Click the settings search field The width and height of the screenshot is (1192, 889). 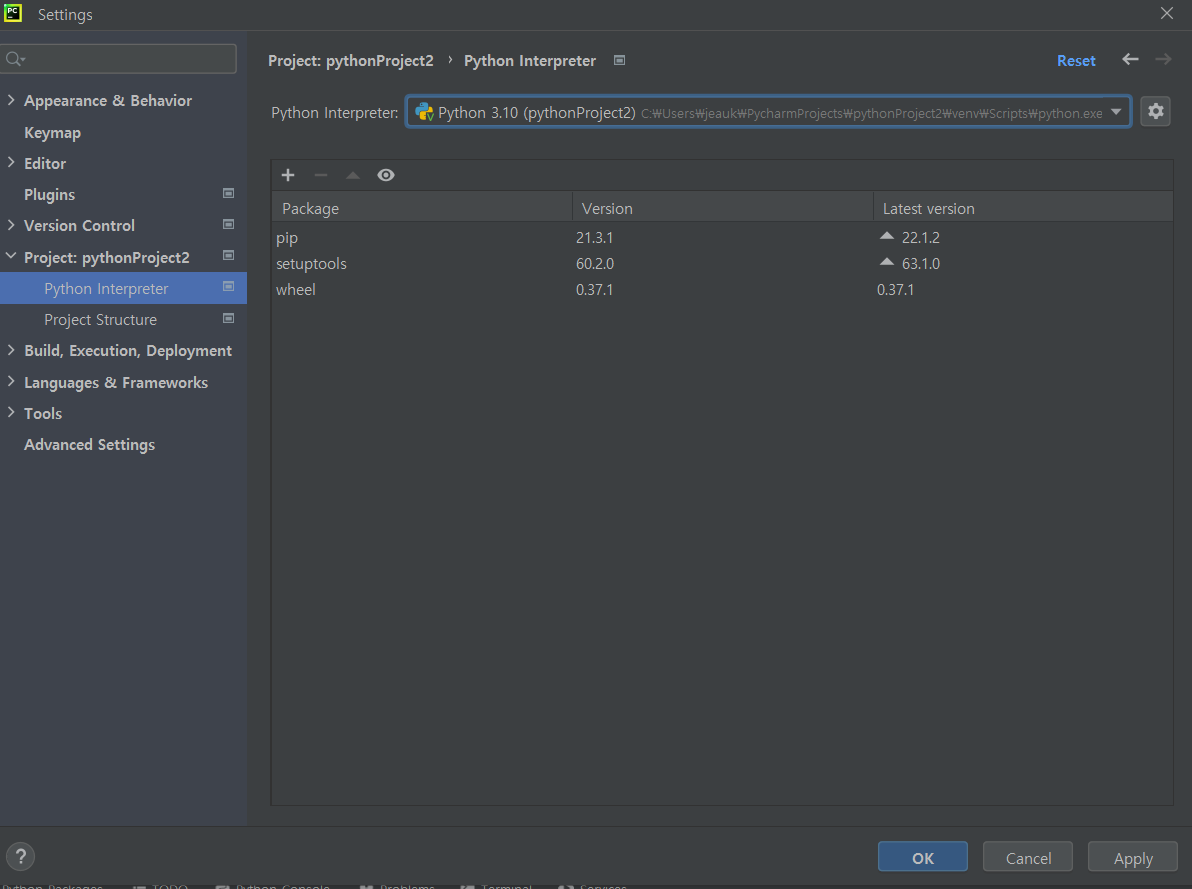pos(119,59)
